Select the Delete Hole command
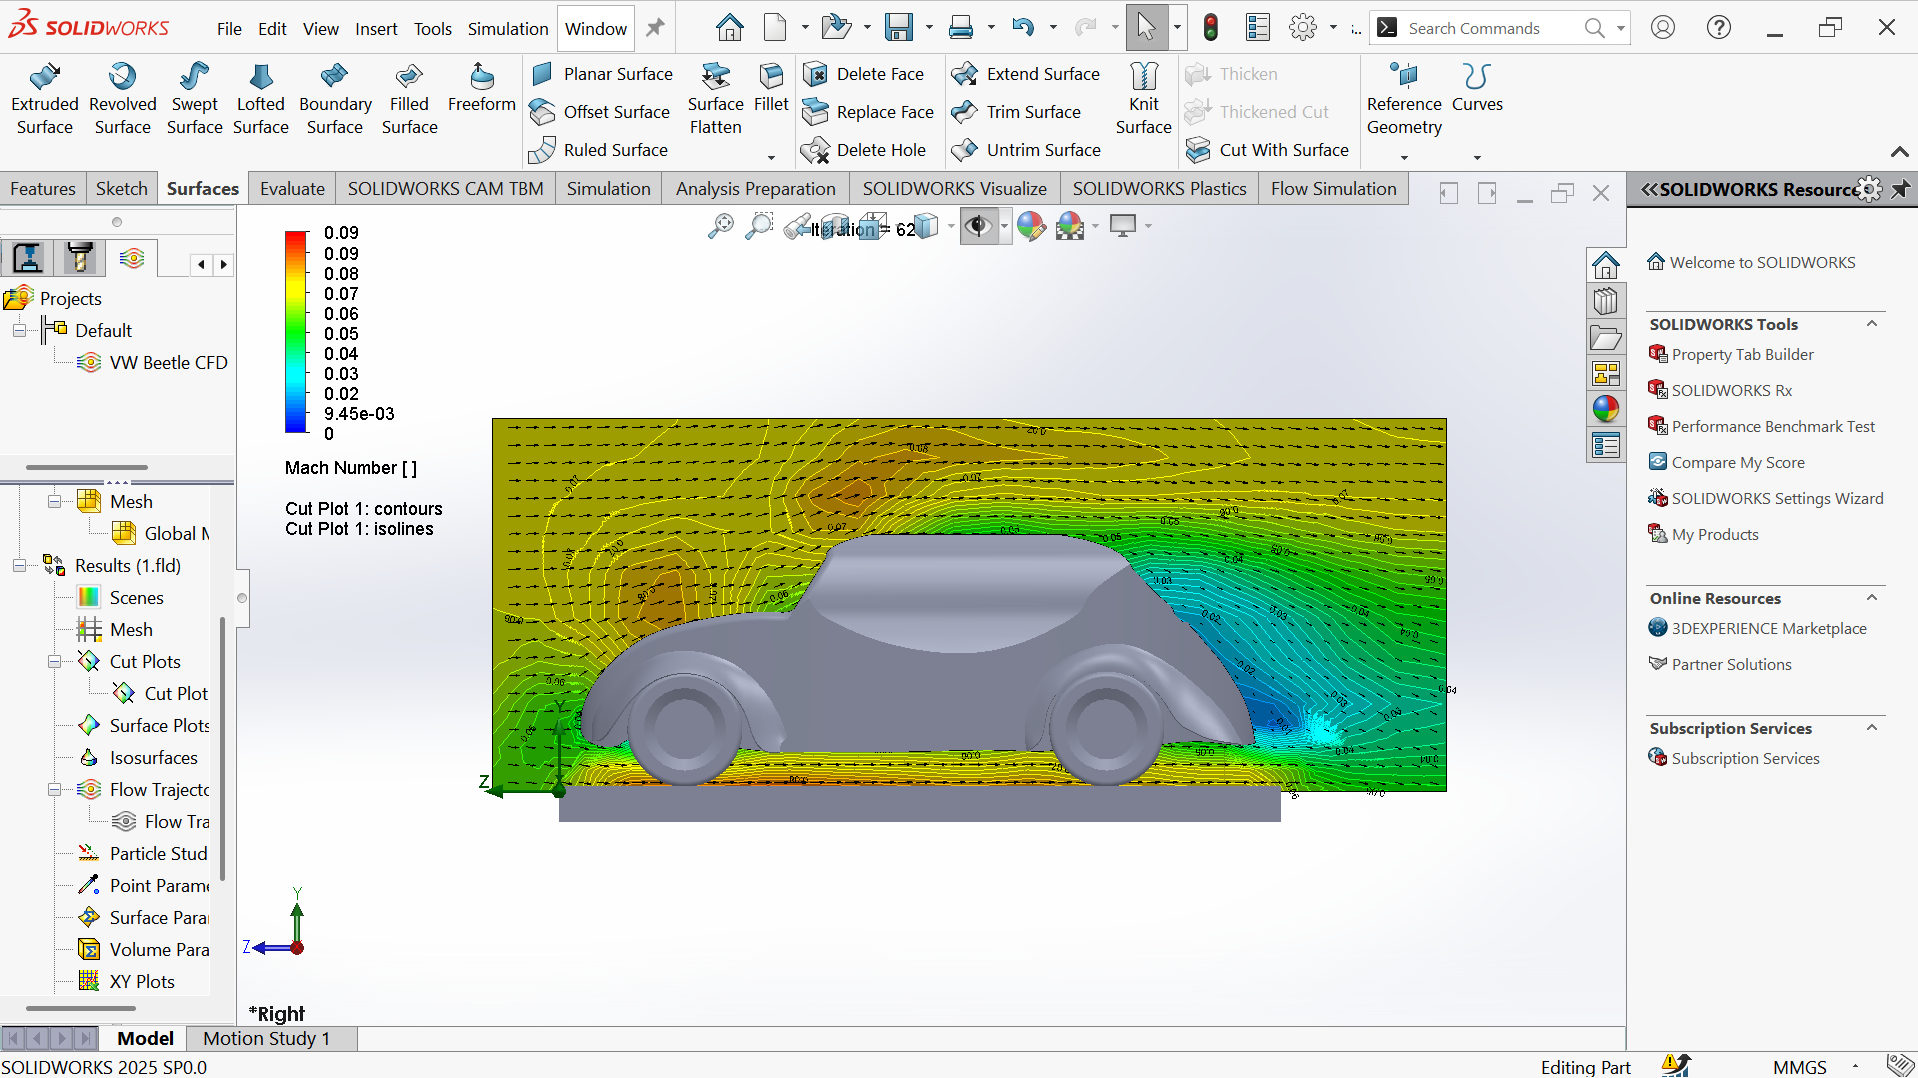1918x1078 pixels. click(x=866, y=150)
